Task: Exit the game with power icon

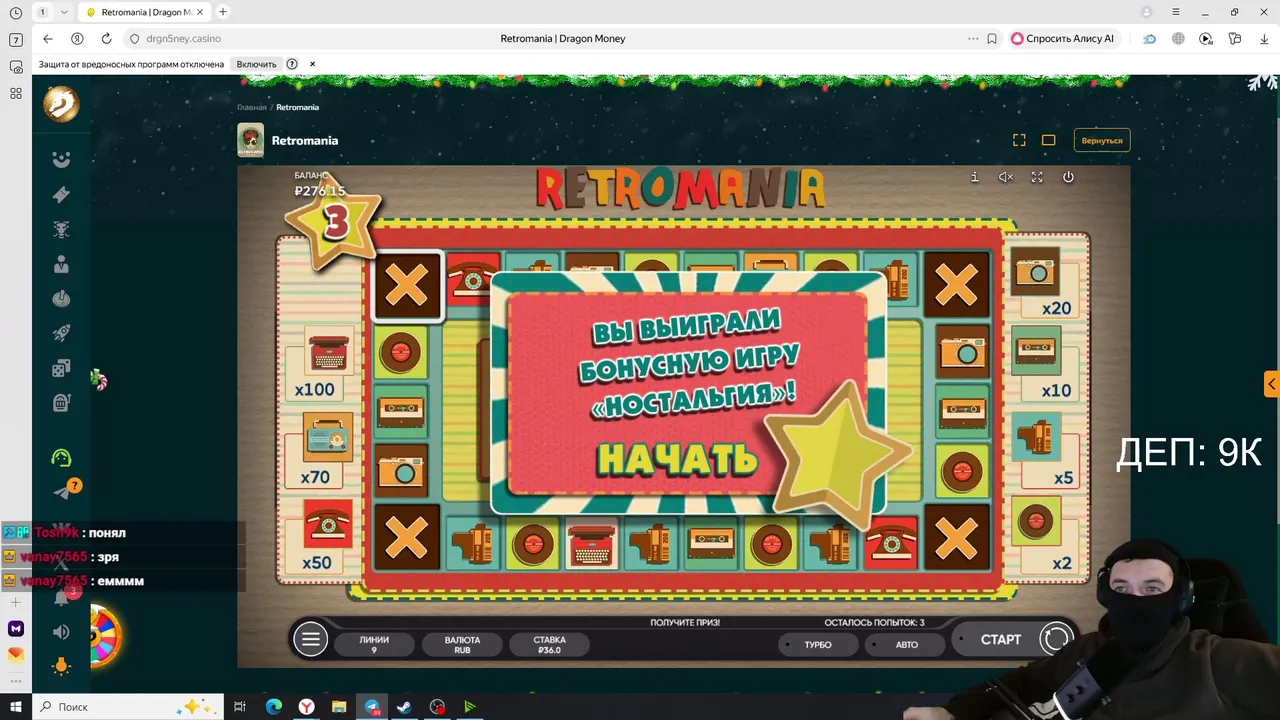Action: click(1068, 177)
